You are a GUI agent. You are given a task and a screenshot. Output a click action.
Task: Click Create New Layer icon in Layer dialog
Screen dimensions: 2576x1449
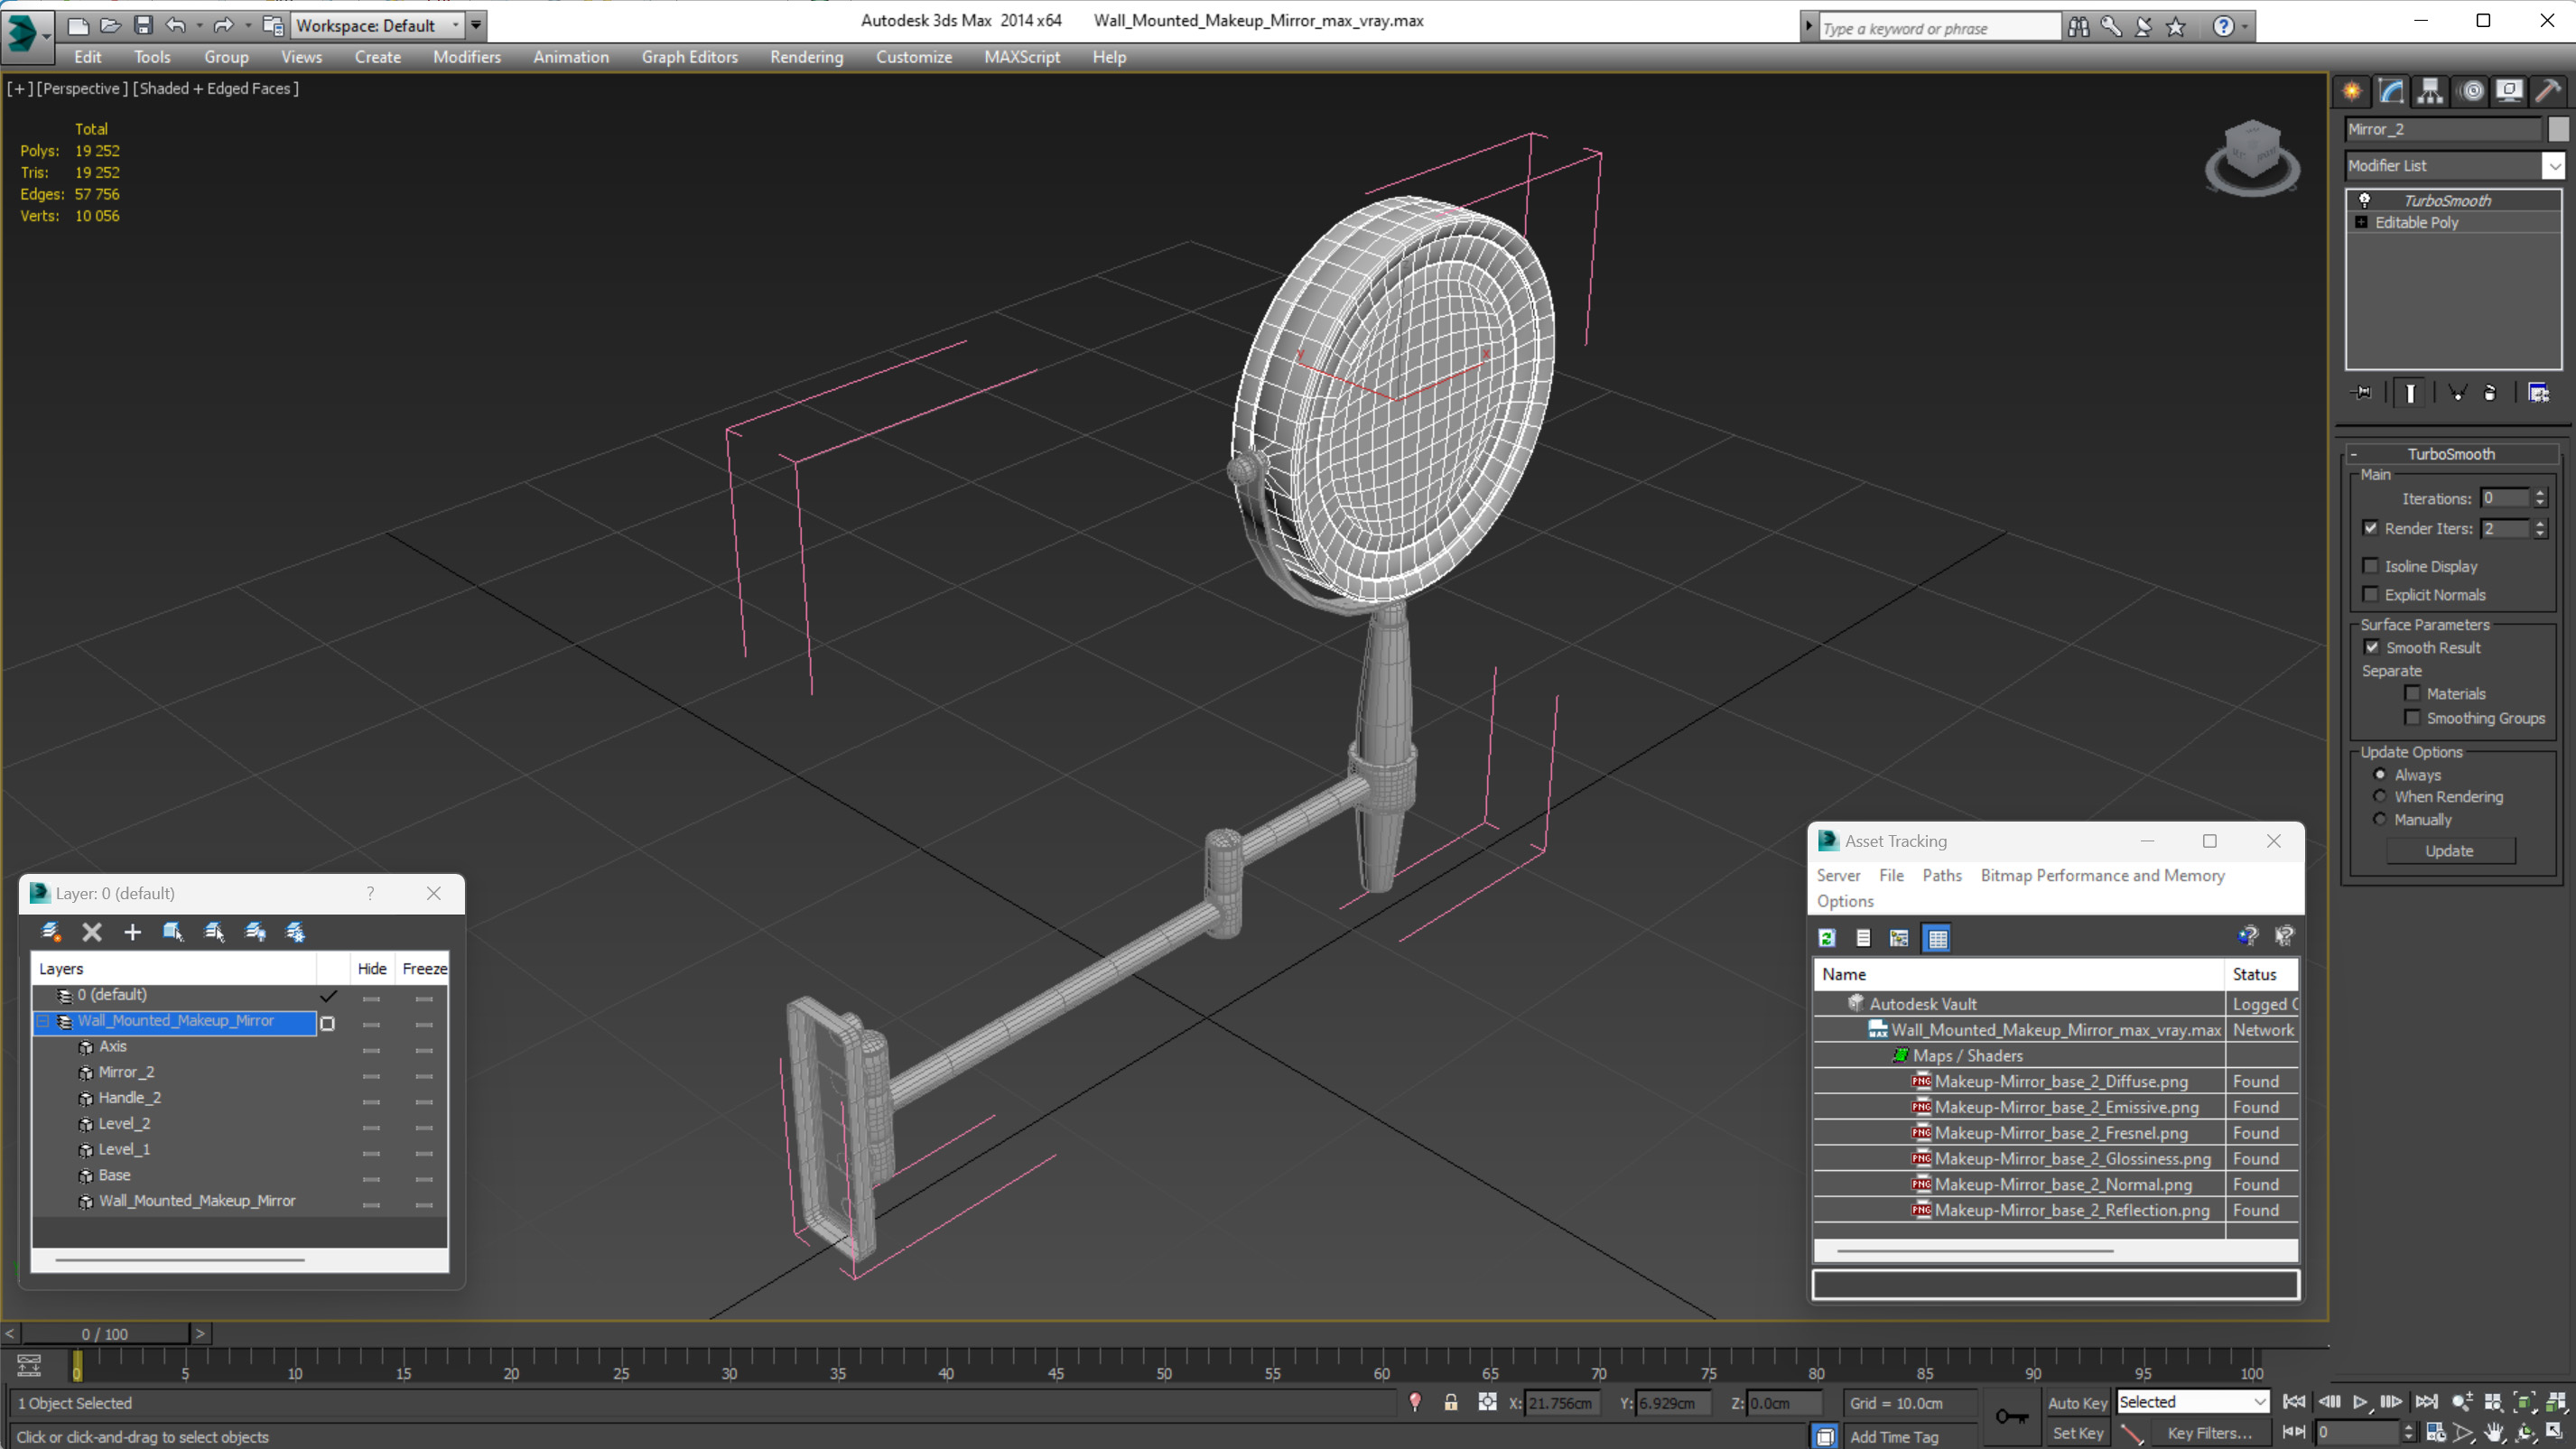pyautogui.click(x=50, y=932)
